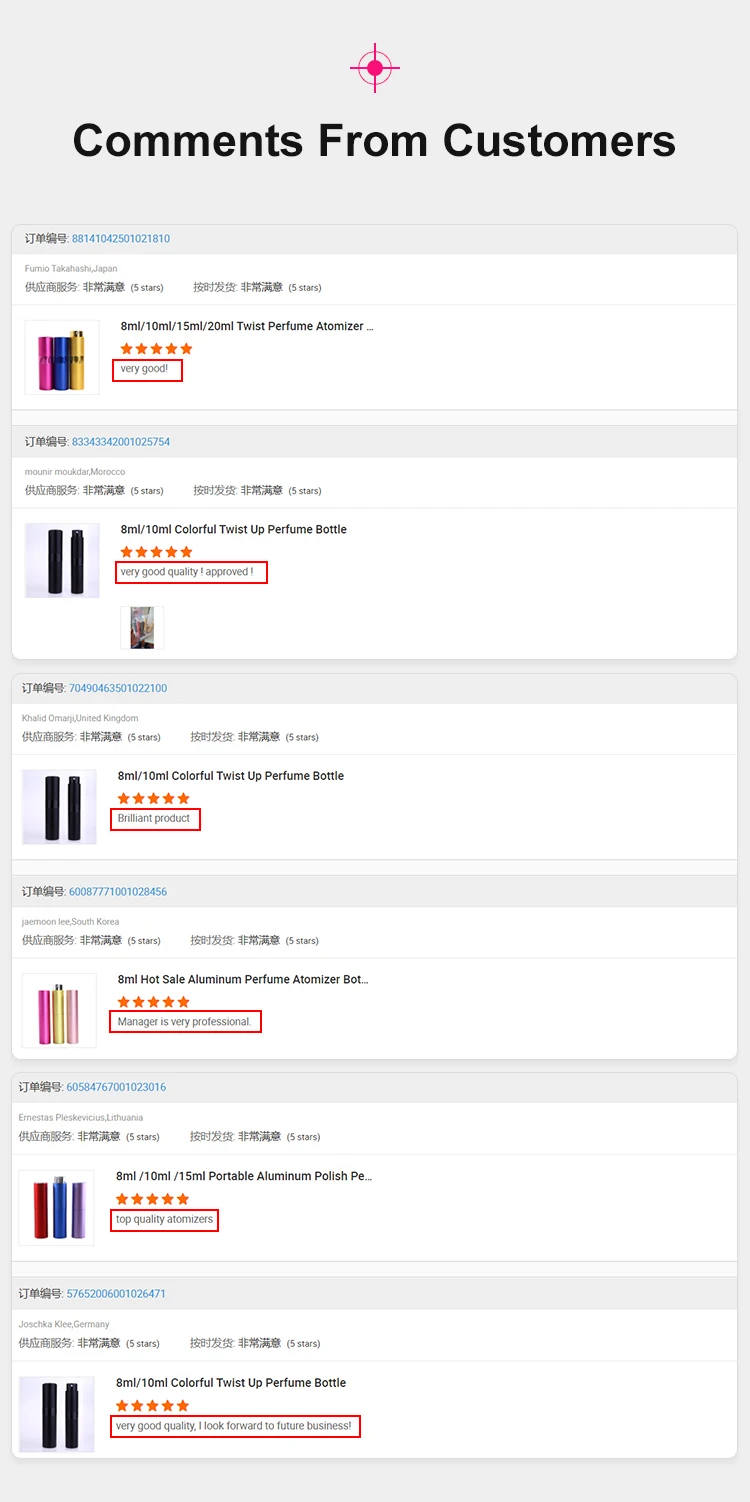This screenshot has height=1502, width=750.
Task: Open "8ml Hot Sale Aluminum Perfume Atomizer" title
Action: 243,980
